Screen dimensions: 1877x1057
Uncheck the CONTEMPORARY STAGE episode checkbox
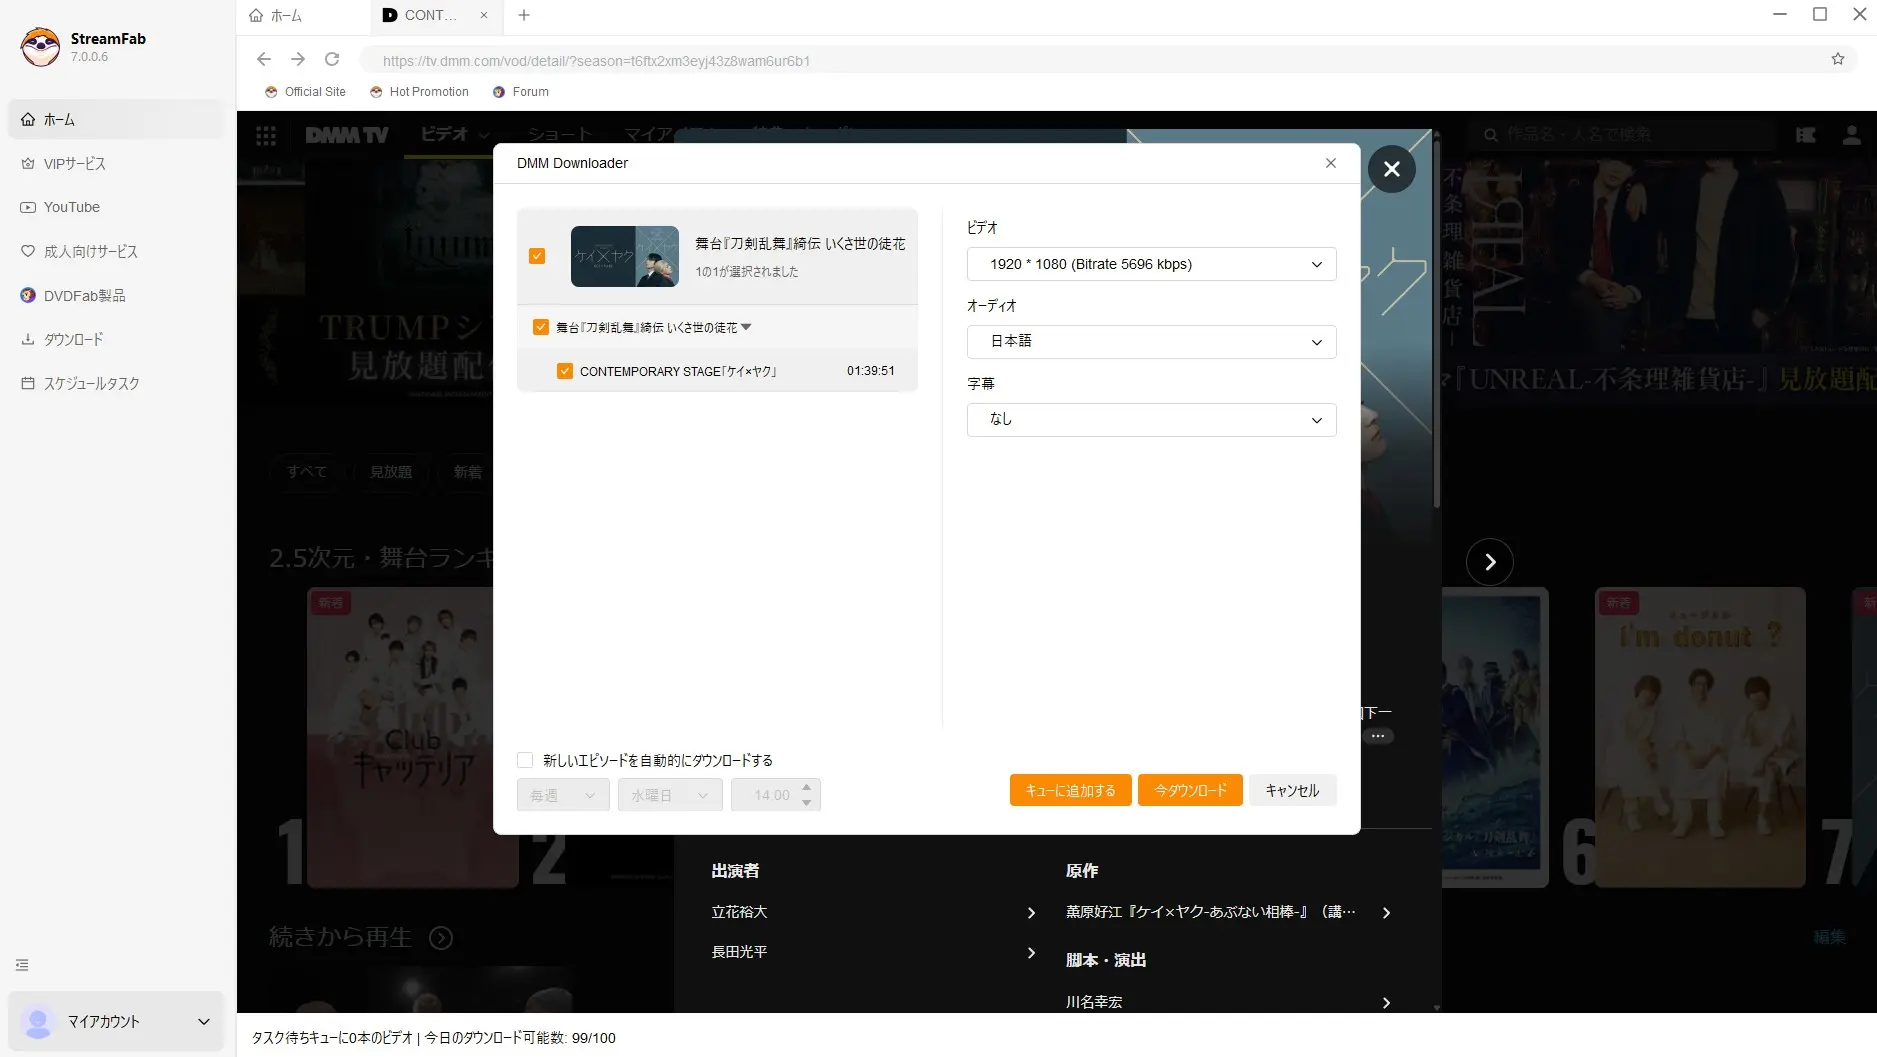pos(565,371)
